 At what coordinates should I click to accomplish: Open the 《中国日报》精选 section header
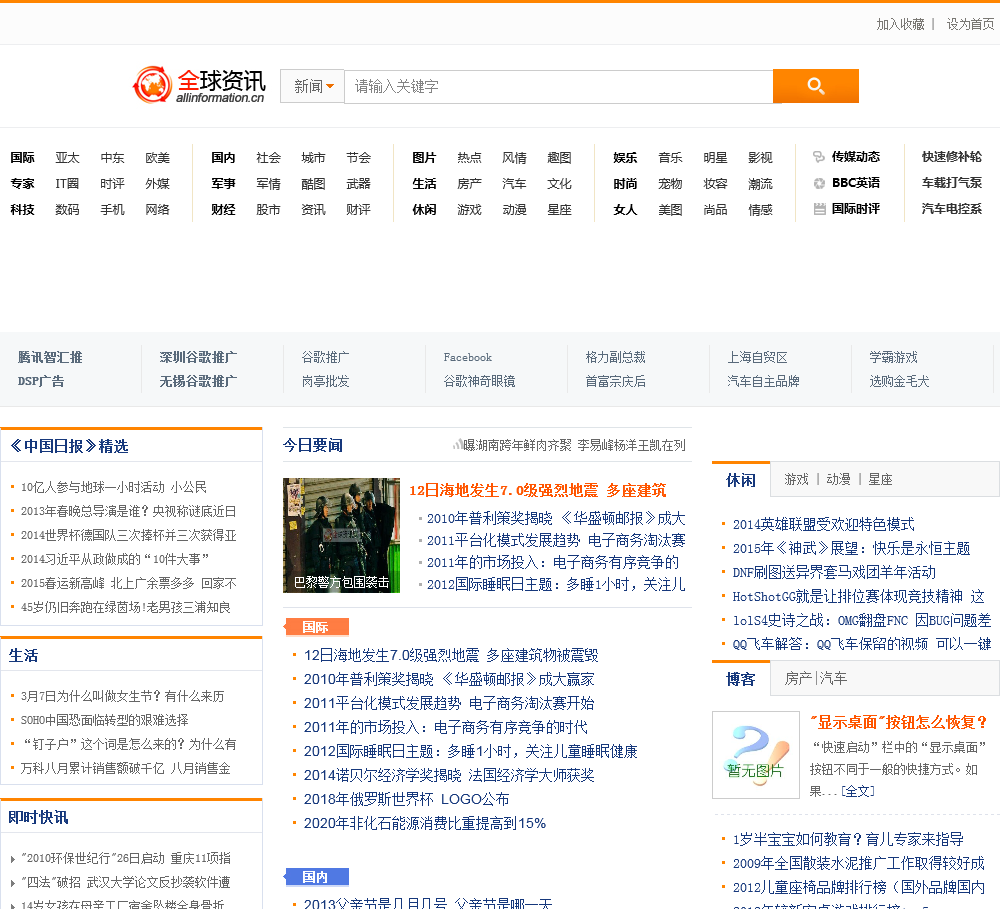coord(70,446)
